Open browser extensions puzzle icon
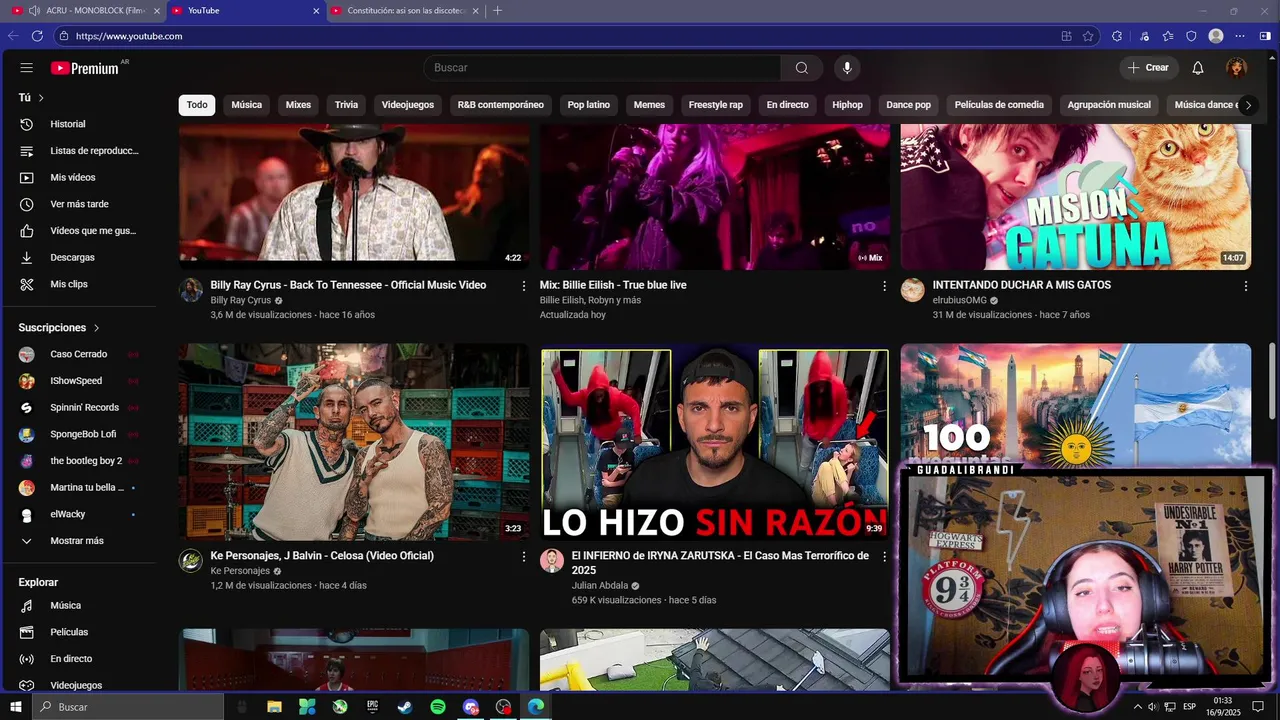 point(1117,36)
